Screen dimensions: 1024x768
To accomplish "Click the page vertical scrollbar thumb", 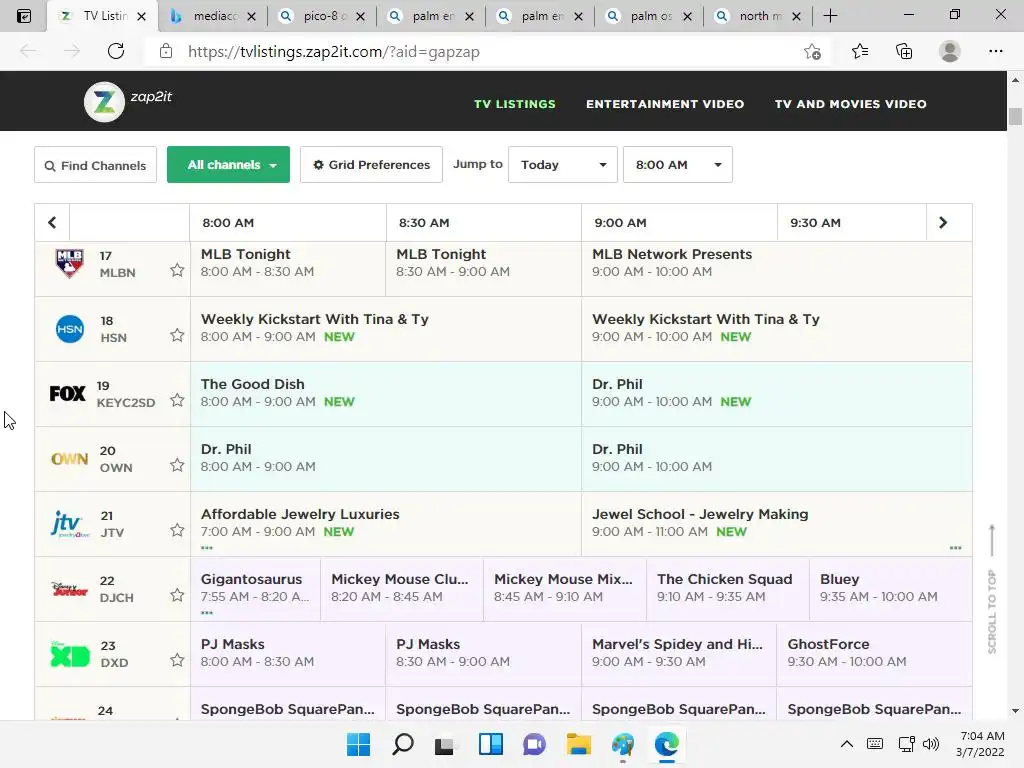I will coord(1015,116).
